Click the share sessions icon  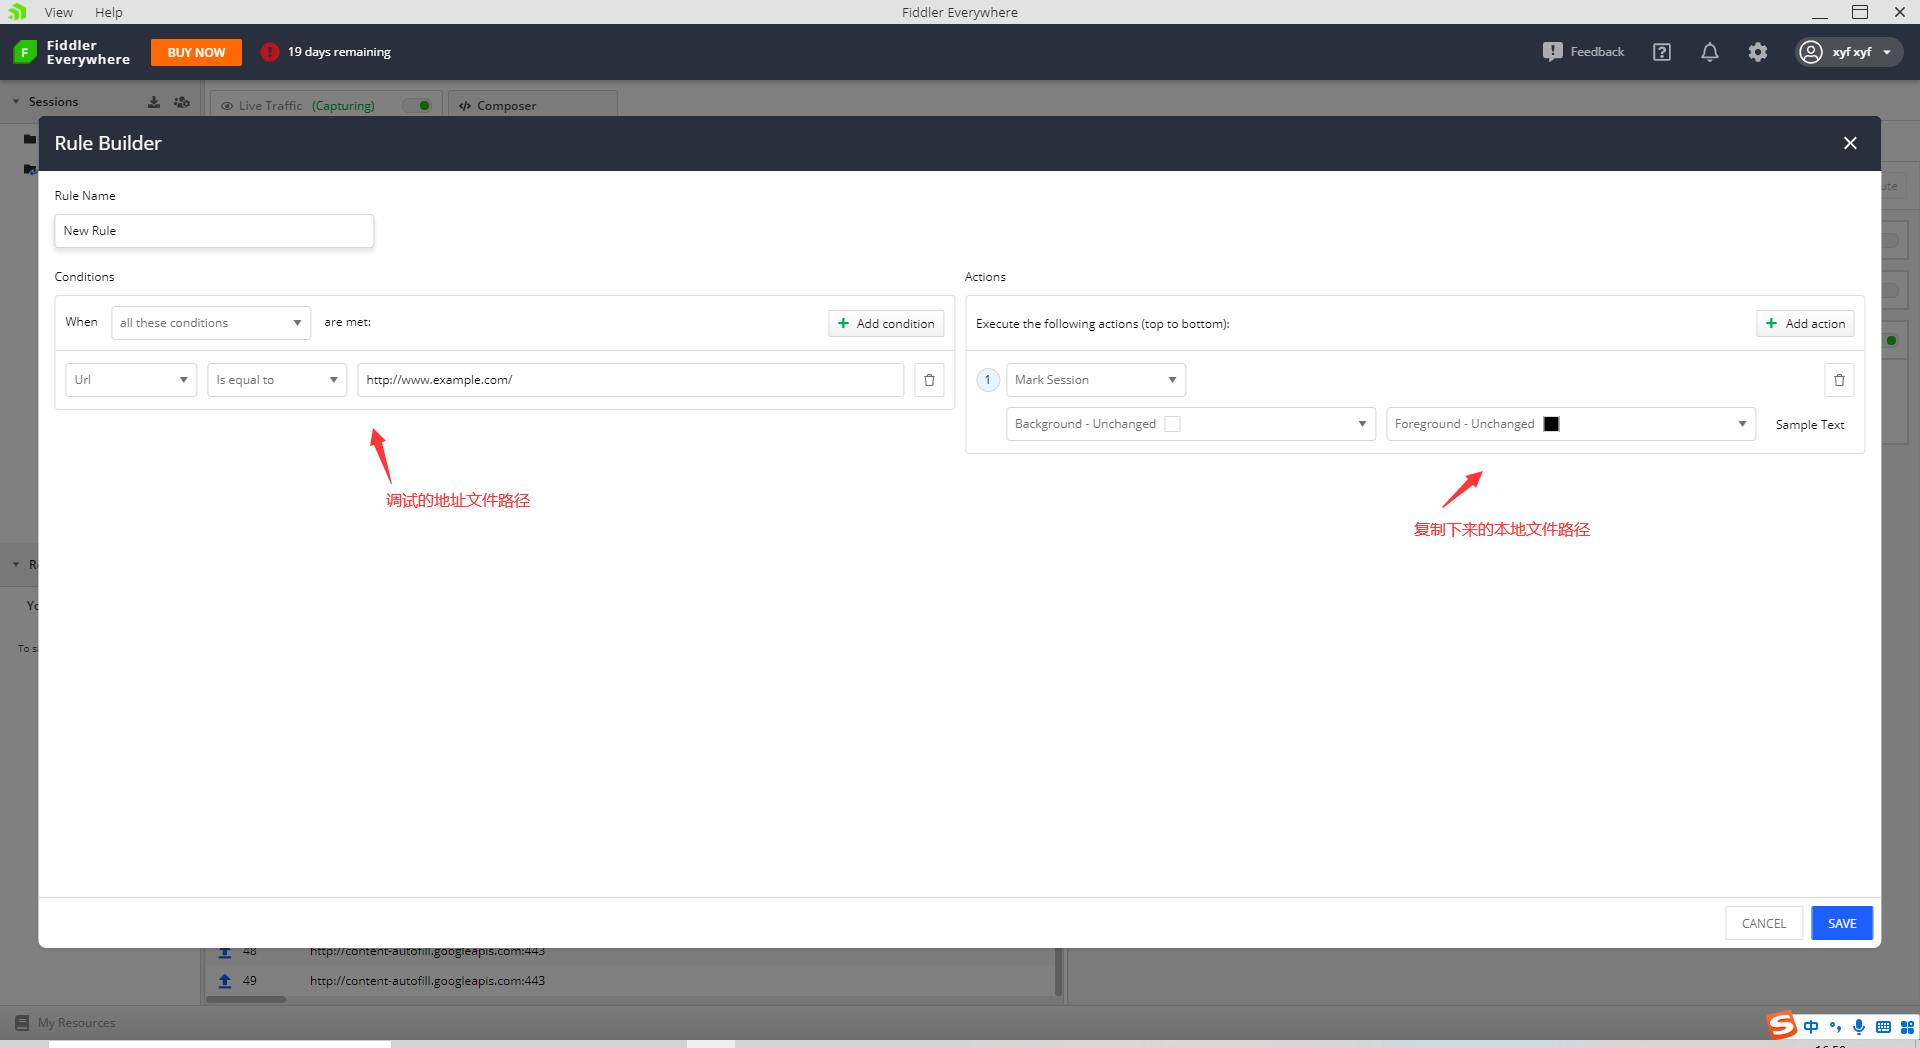[182, 102]
